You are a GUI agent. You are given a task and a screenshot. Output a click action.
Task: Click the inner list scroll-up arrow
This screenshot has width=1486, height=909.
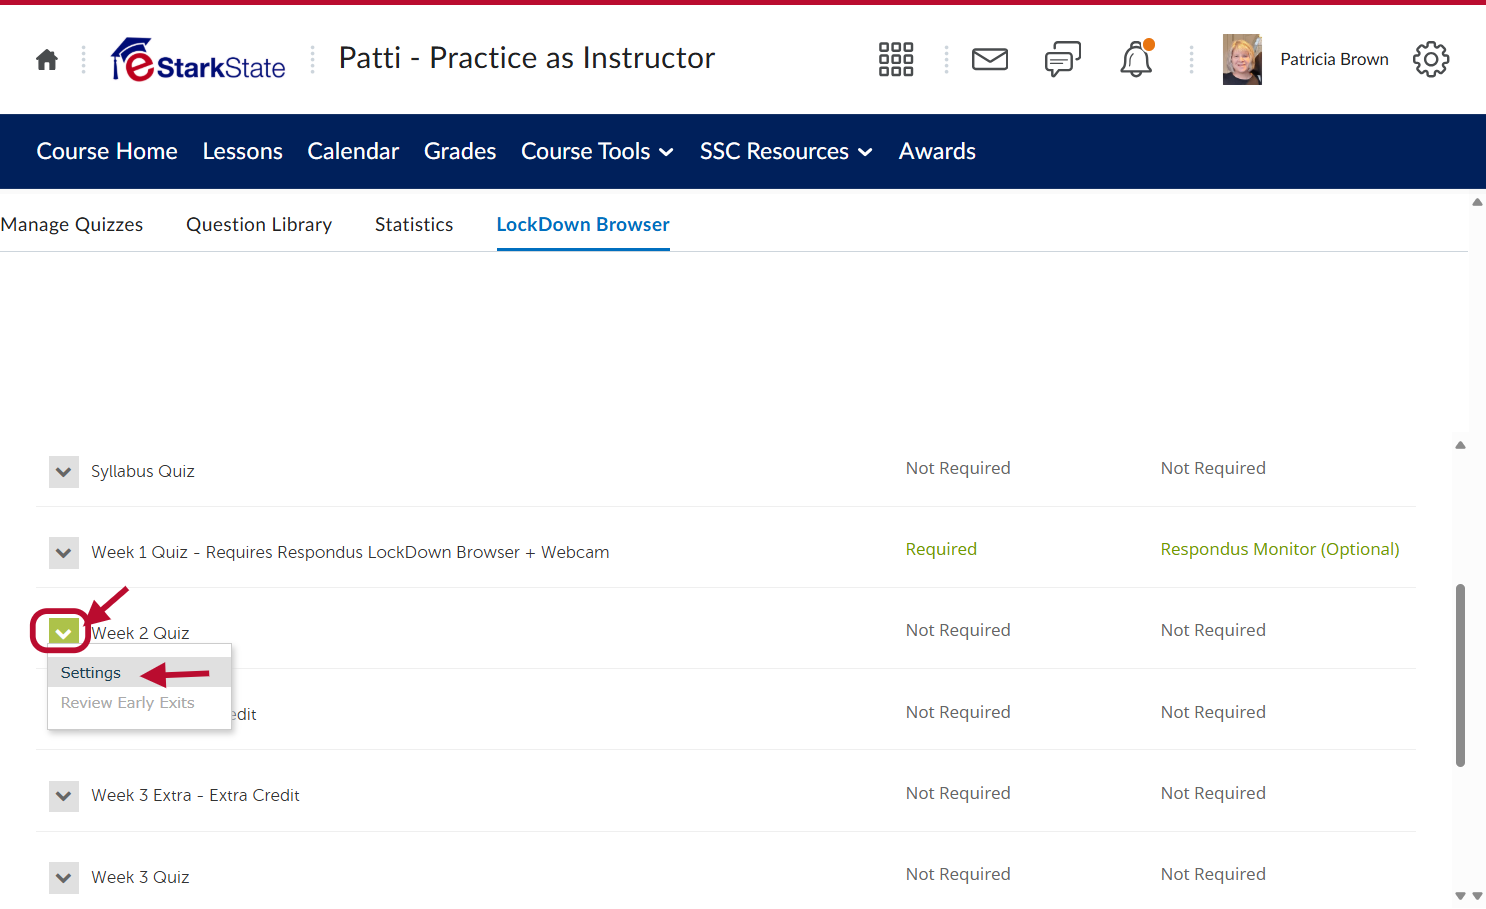1460,445
